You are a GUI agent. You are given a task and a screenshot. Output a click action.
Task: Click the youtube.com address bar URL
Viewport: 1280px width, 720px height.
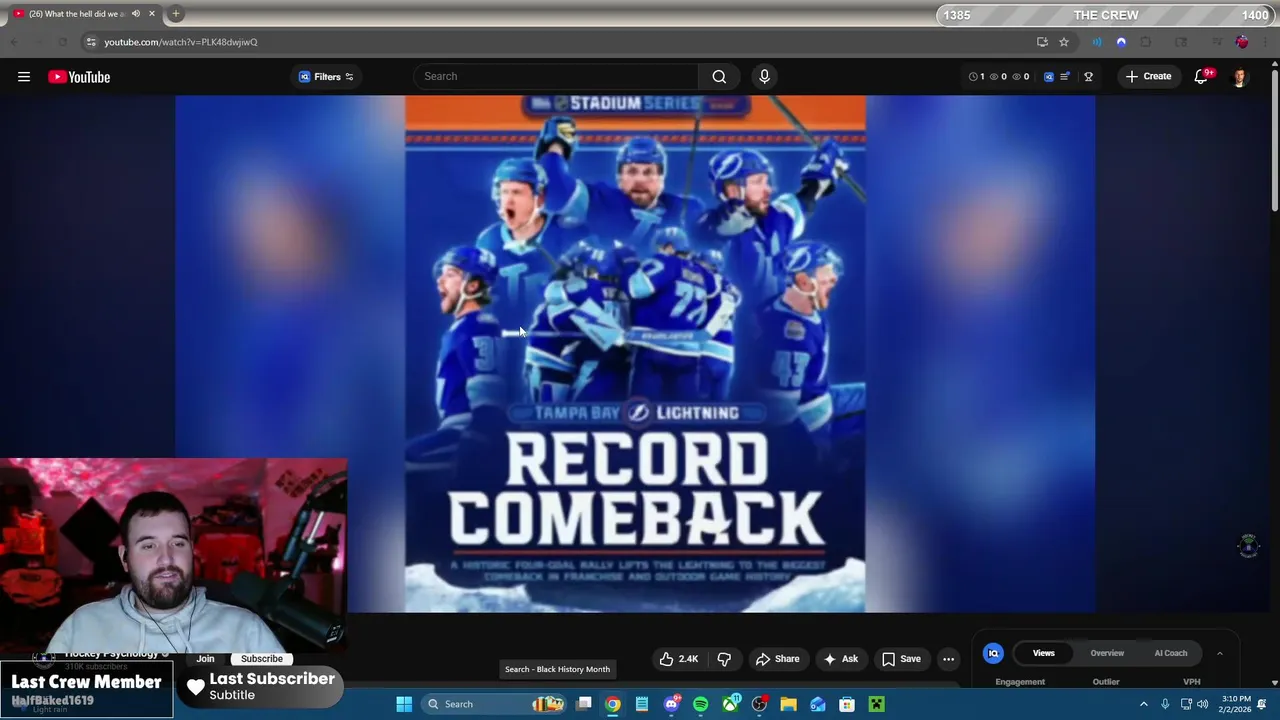(x=181, y=42)
